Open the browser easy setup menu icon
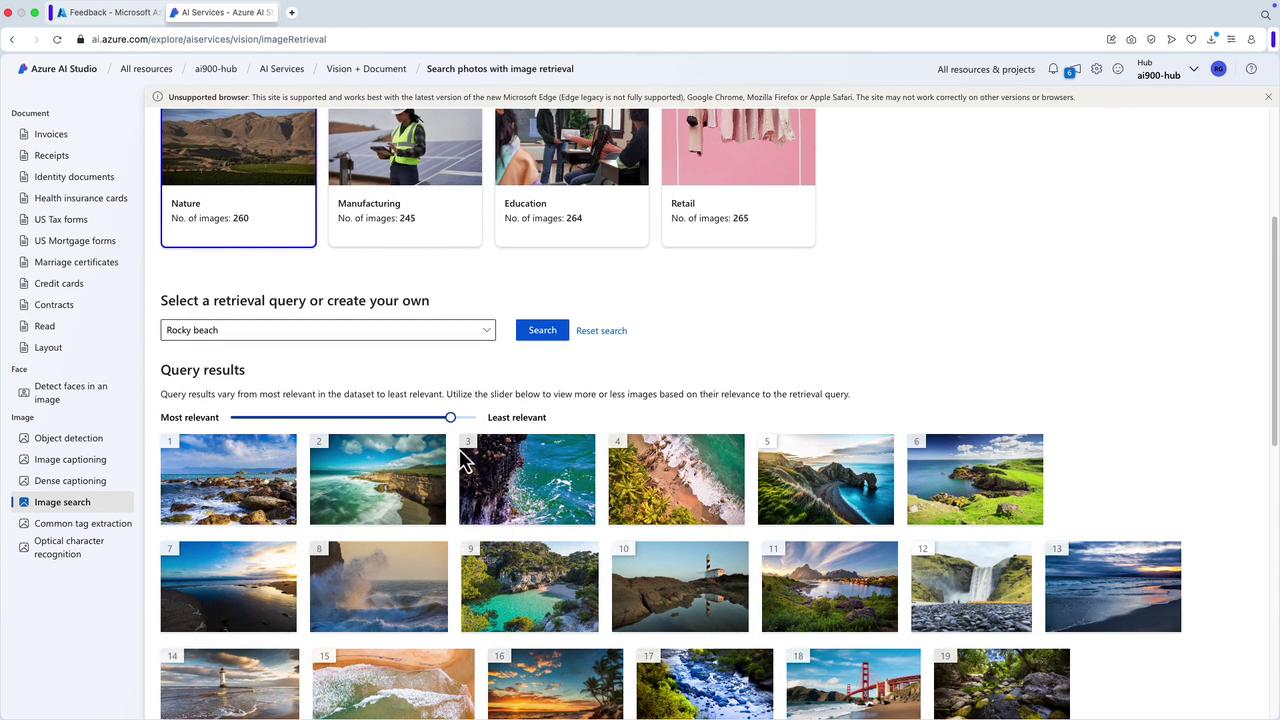The height and width of the screenshot is (720, 1280). pyautogui.click(x=1231, y=39)
